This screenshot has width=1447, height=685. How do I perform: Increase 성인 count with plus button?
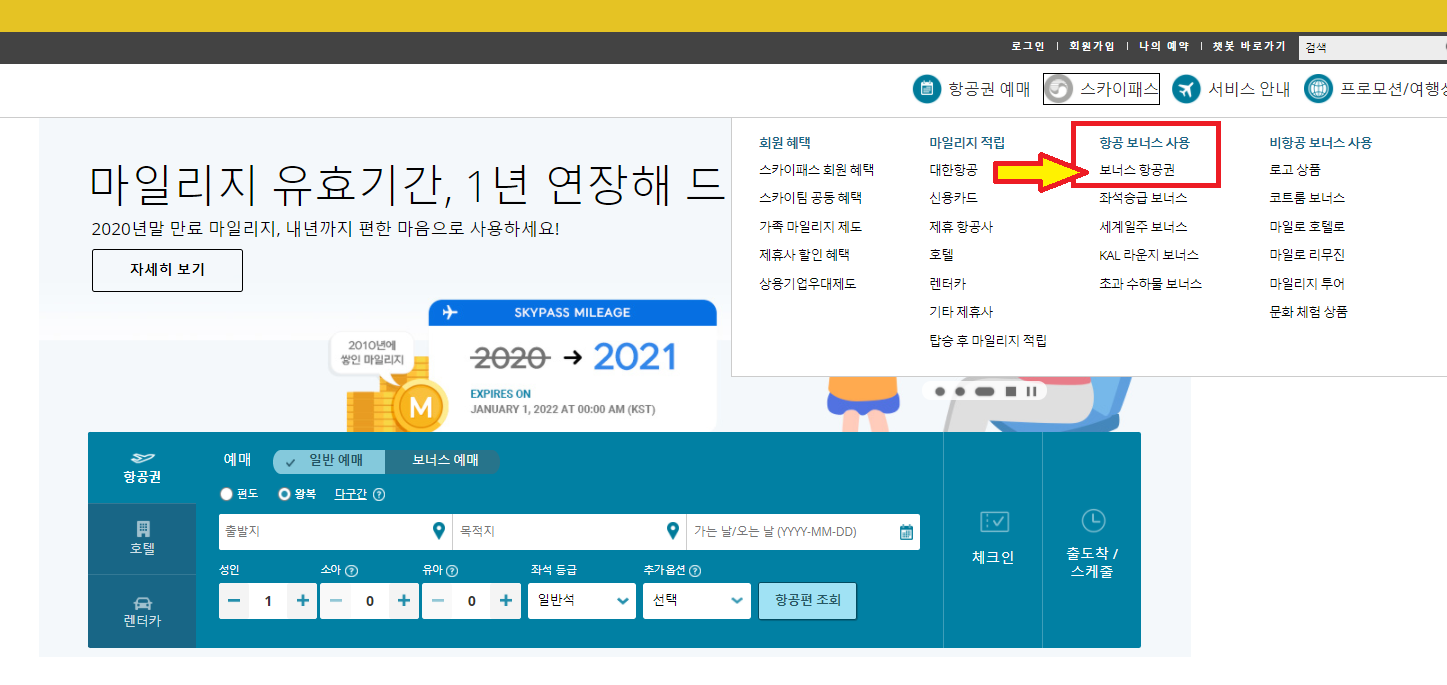click(x=303, y=601)
